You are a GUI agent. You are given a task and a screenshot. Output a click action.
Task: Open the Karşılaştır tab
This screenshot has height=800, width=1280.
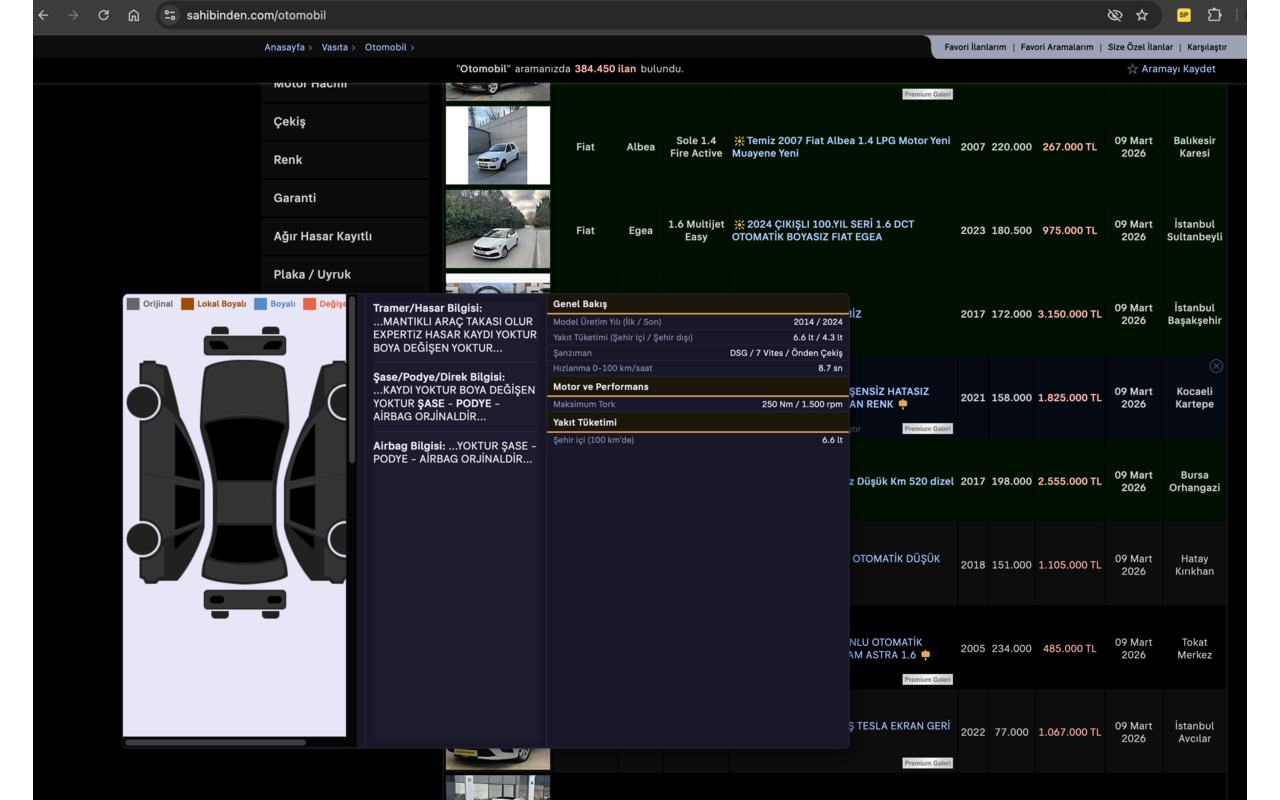[x=1207, y=47]
